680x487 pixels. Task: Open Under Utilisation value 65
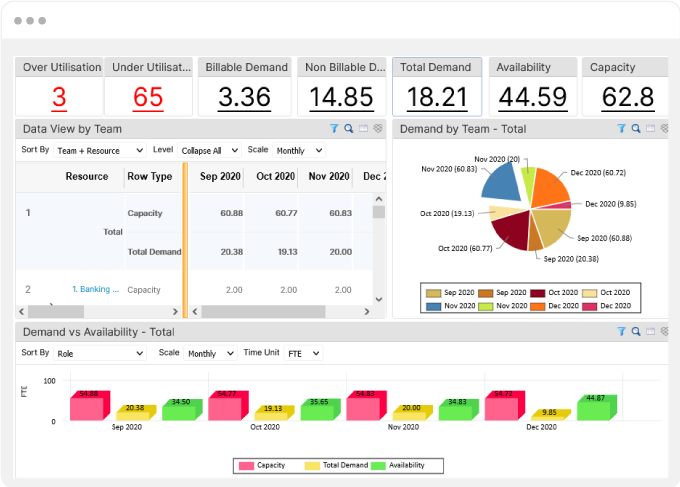(x=148, y=97)
